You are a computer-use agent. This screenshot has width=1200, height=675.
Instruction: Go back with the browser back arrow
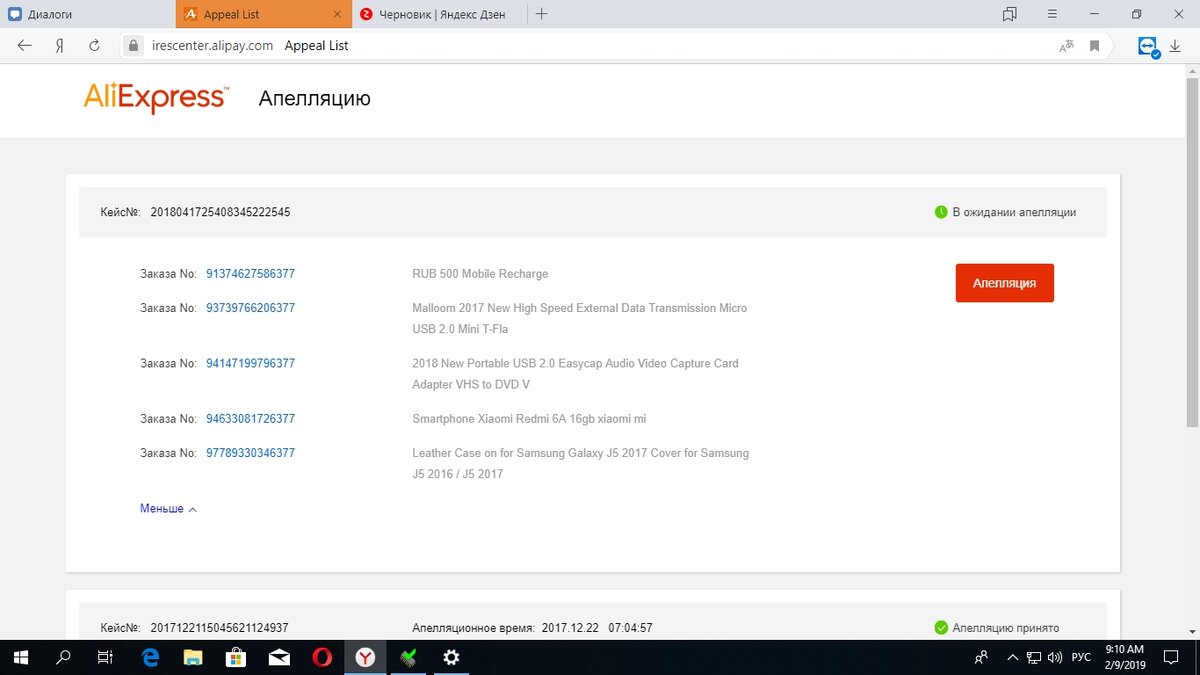(x=24, y=46)
